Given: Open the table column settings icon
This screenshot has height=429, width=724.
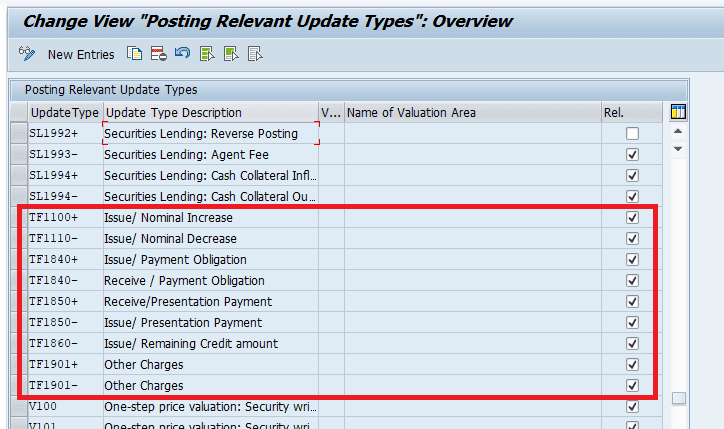Looking at the screenshot, I should 678,112.
